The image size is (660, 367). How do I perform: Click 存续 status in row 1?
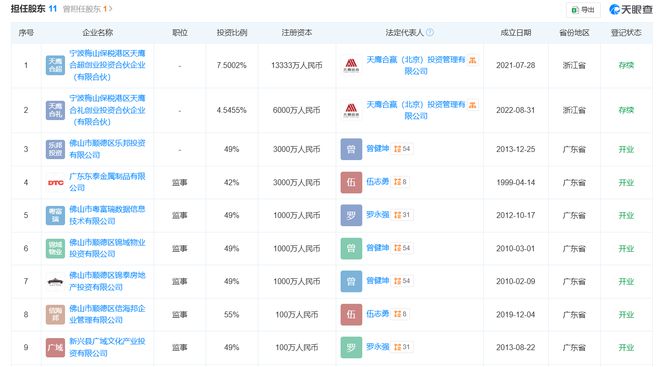click(626, 65)
